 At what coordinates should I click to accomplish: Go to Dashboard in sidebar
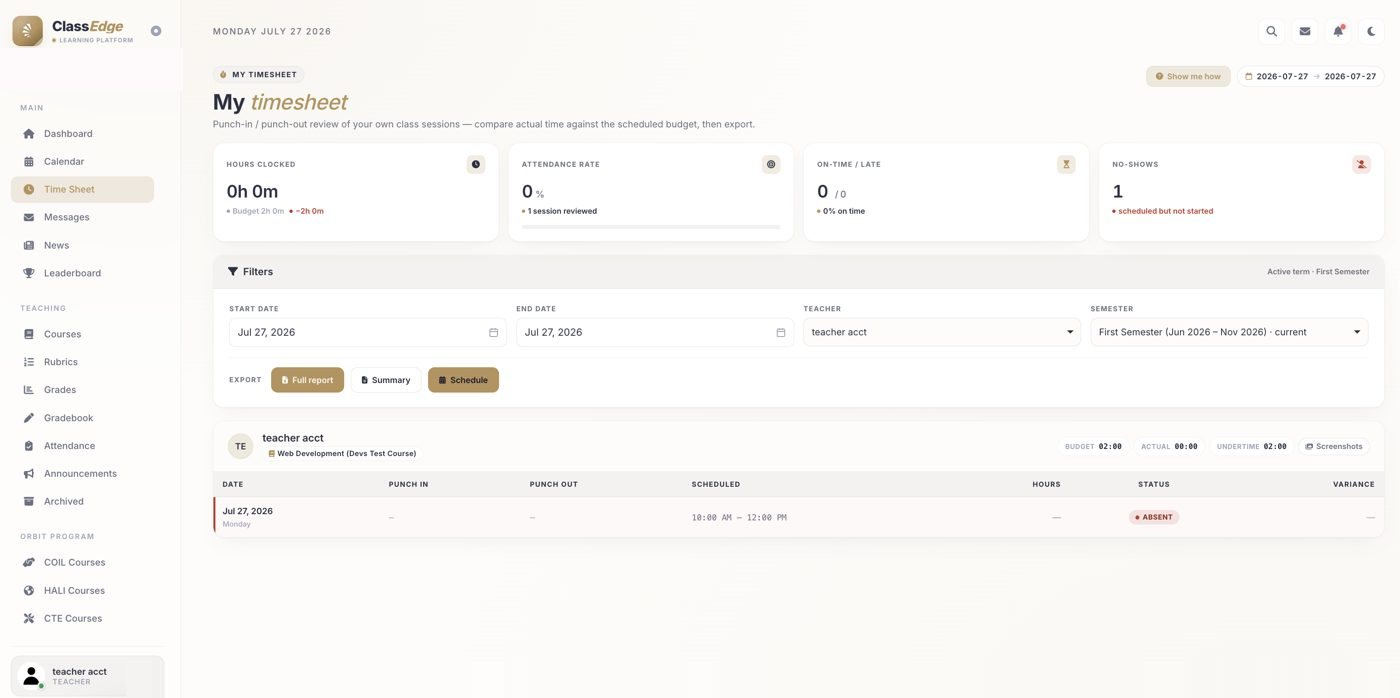coord(82,134)
